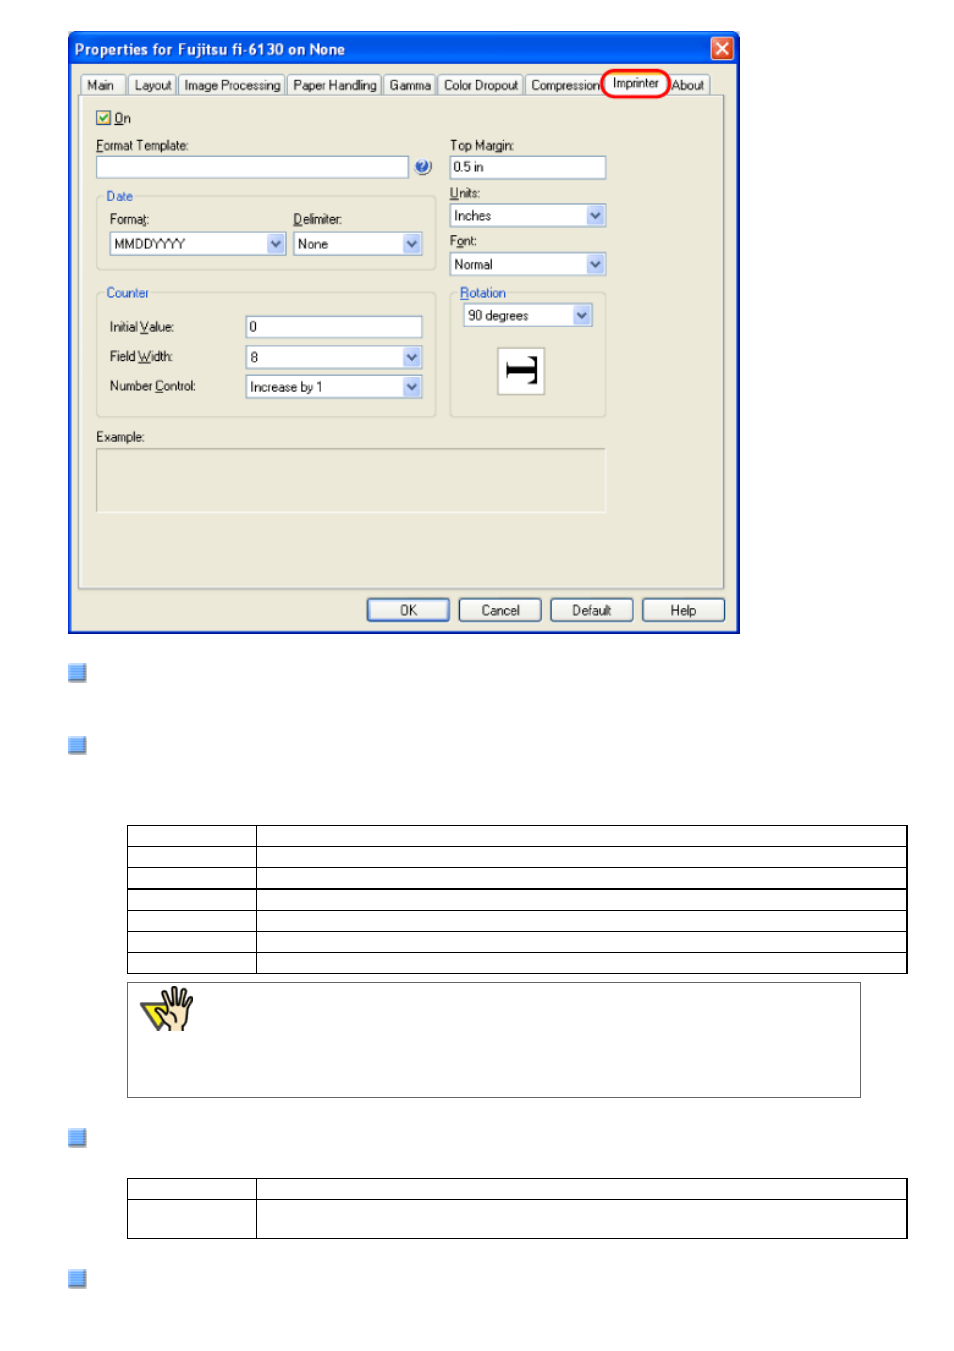Image resolution: width=954 pixels, height=1351 pixels.
Task: Open the Delimiter dropdown set to None
Action: click(x=358, y=244)
